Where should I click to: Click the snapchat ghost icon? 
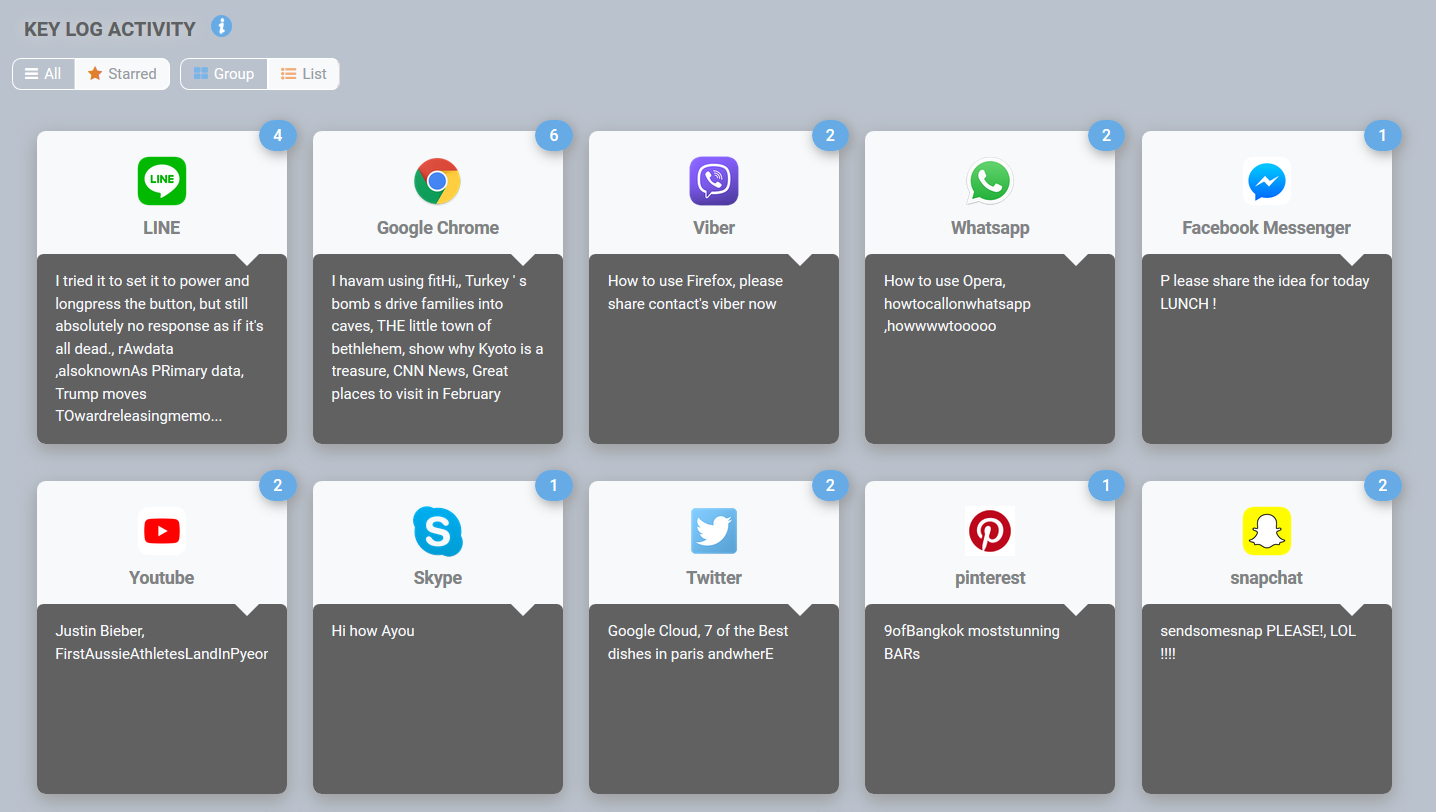(x=1267, y=531)
